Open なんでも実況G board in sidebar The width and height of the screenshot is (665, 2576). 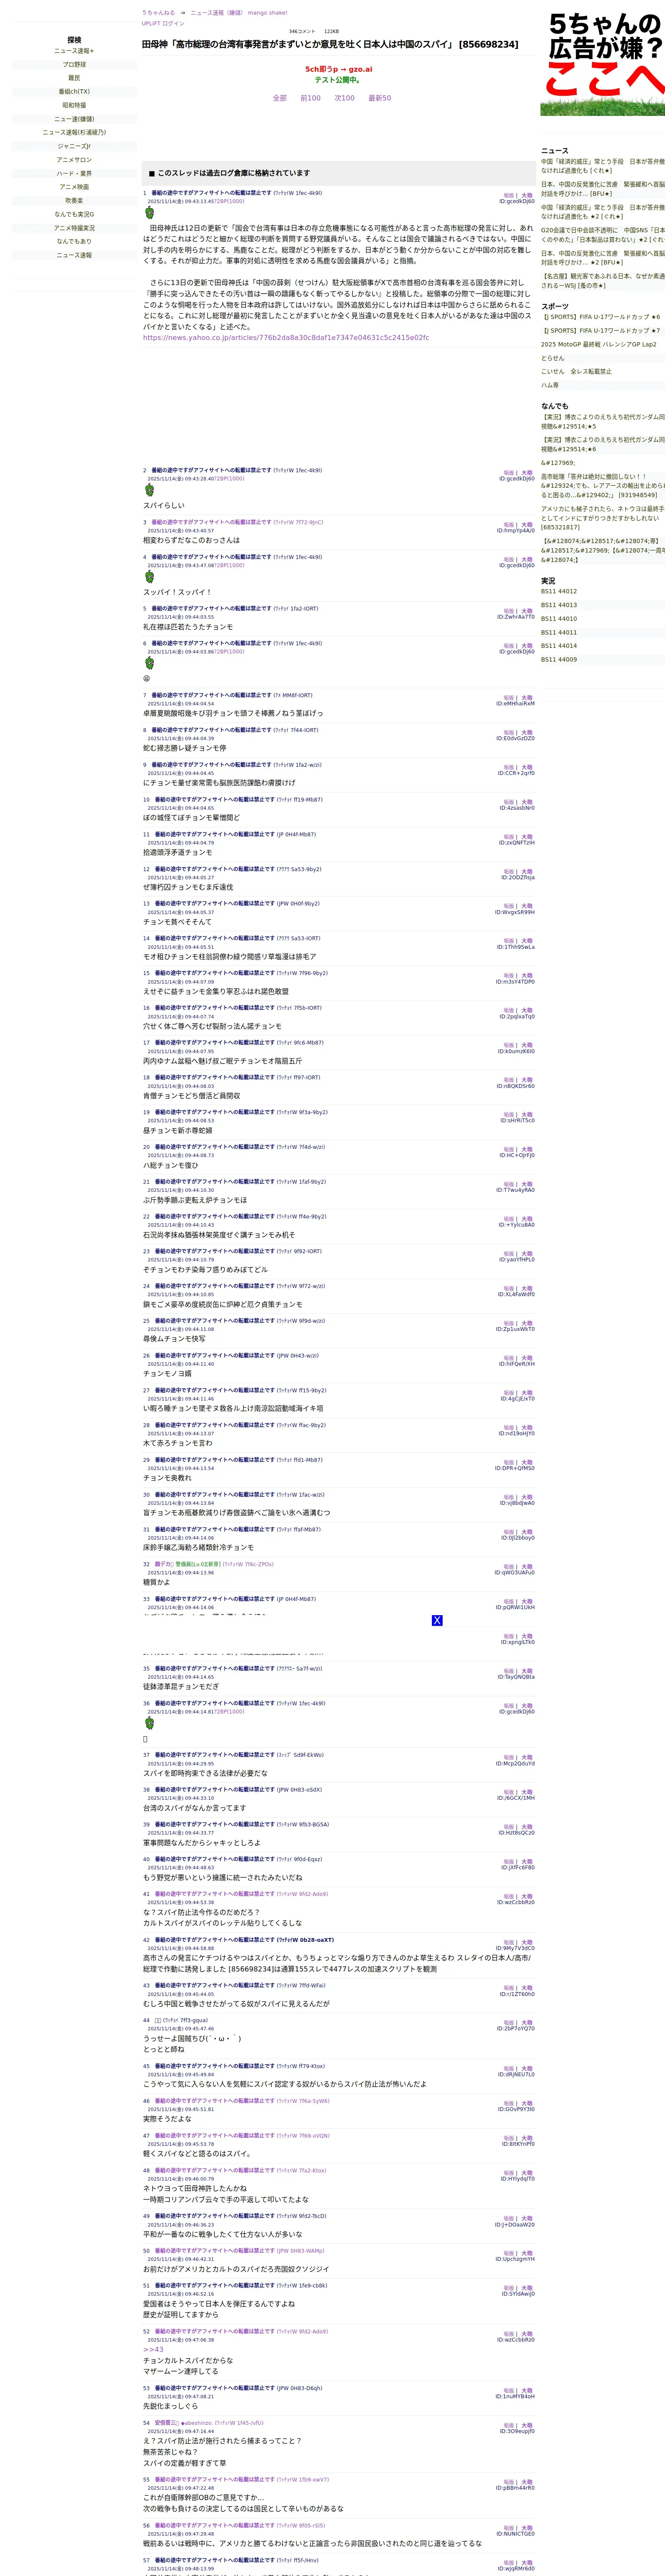coord(74,214)
